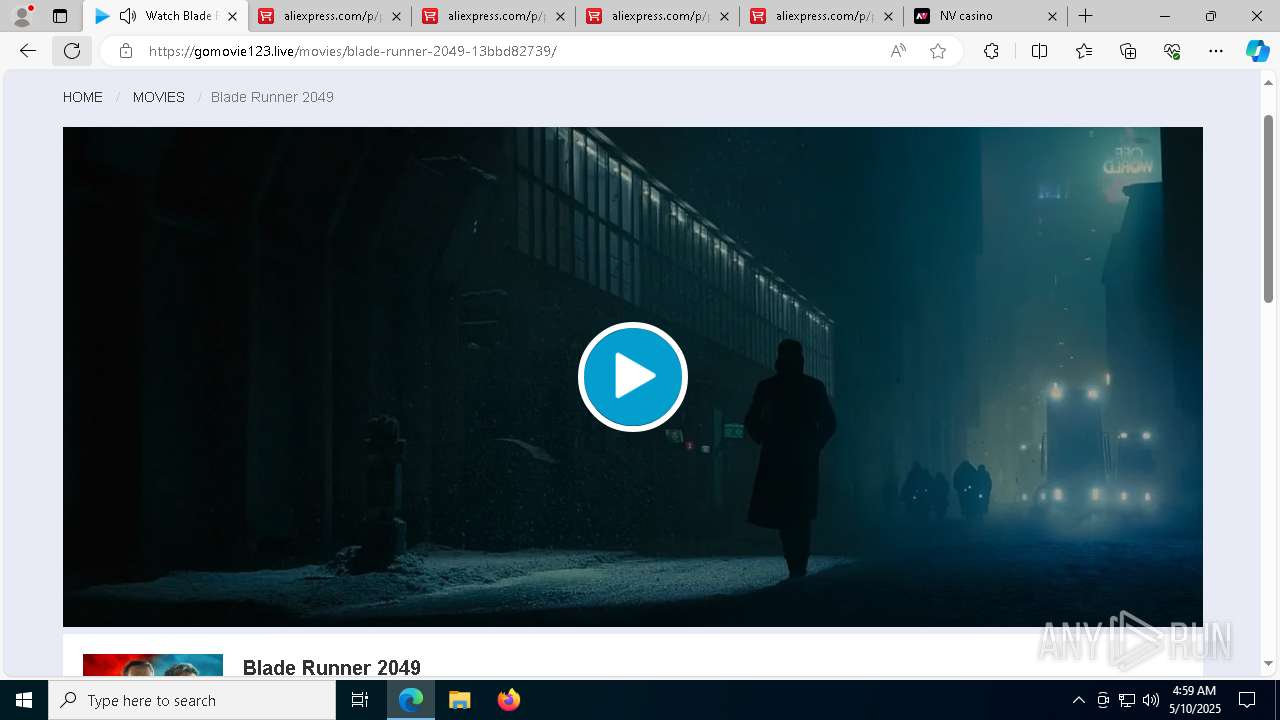
Task: Restore down the browser window
Action: (x=1211, y=16)
